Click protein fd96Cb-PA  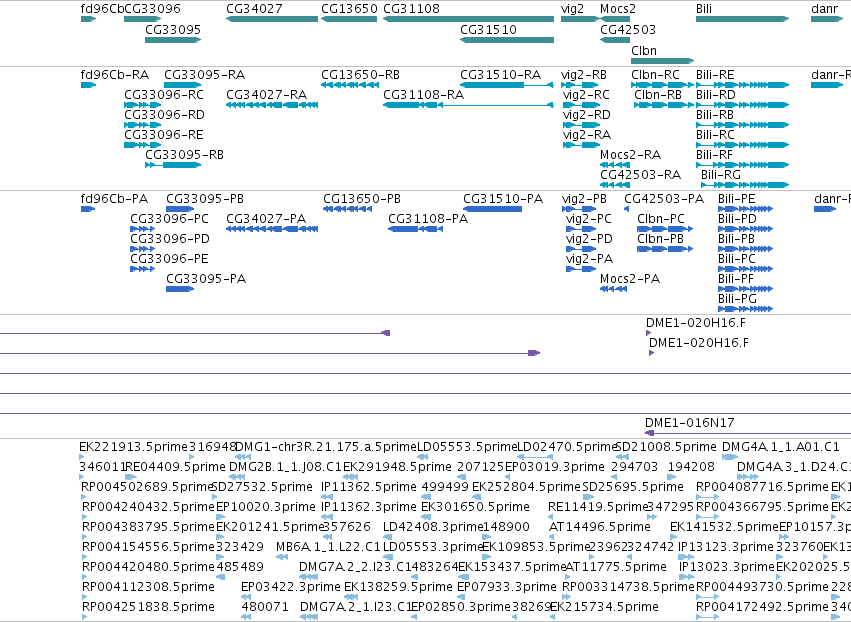(114, 199)
